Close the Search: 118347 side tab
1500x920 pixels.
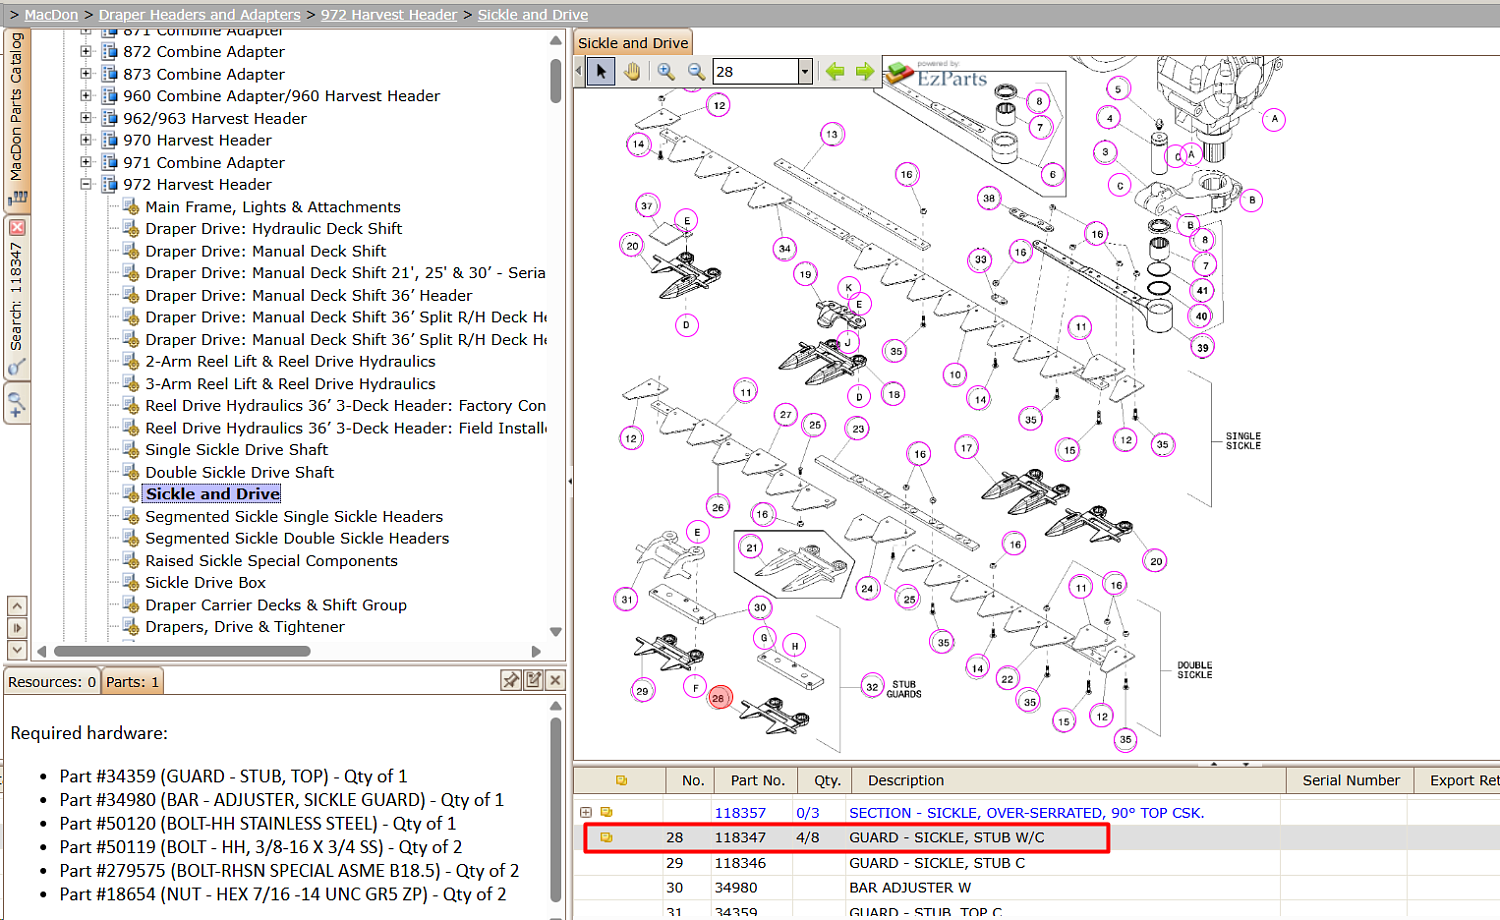(17, 227)
